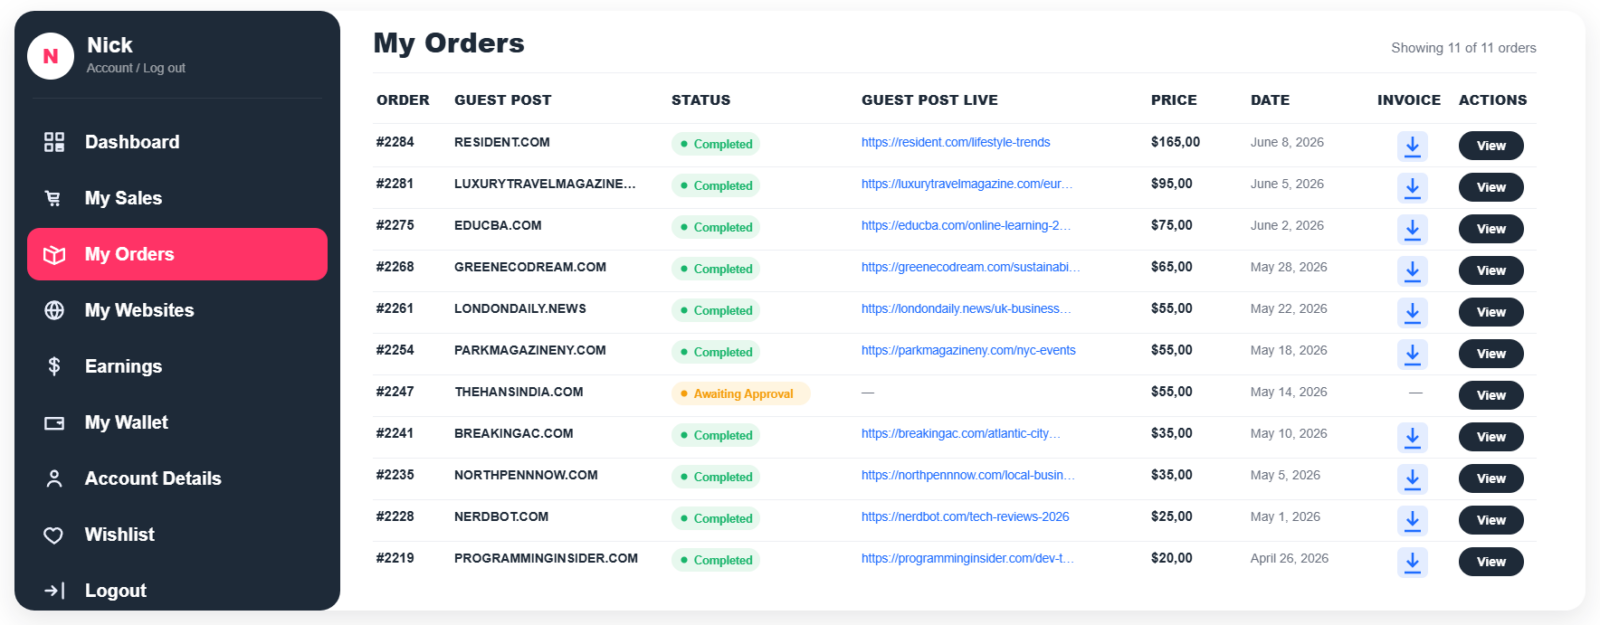Download invoice for order #2219

coord(1412,562)
